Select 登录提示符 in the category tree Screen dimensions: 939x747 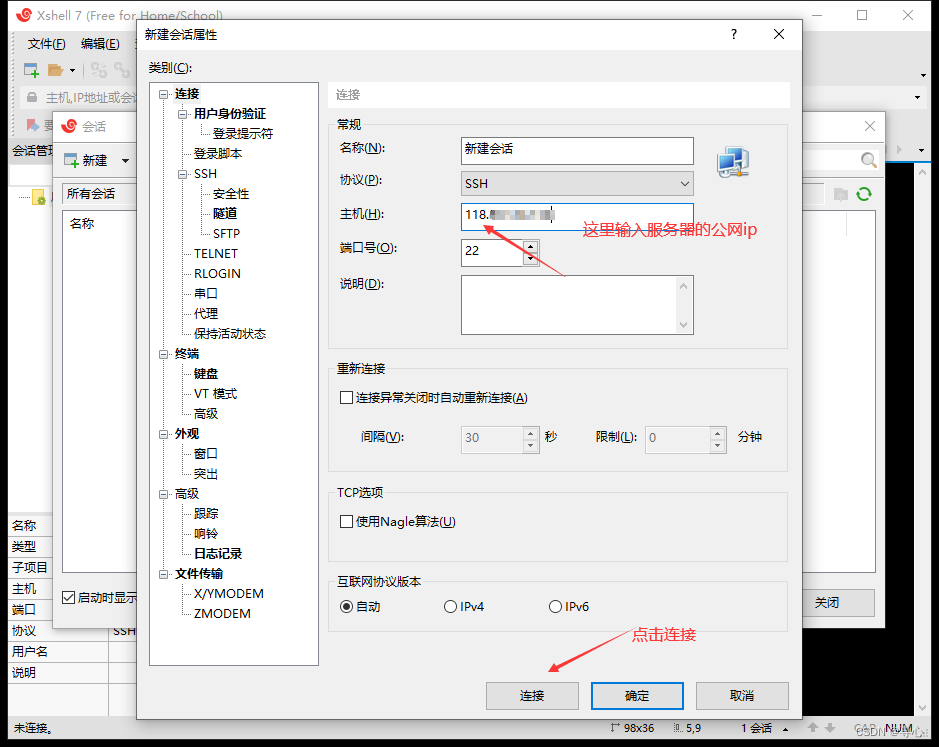point(243,134)
